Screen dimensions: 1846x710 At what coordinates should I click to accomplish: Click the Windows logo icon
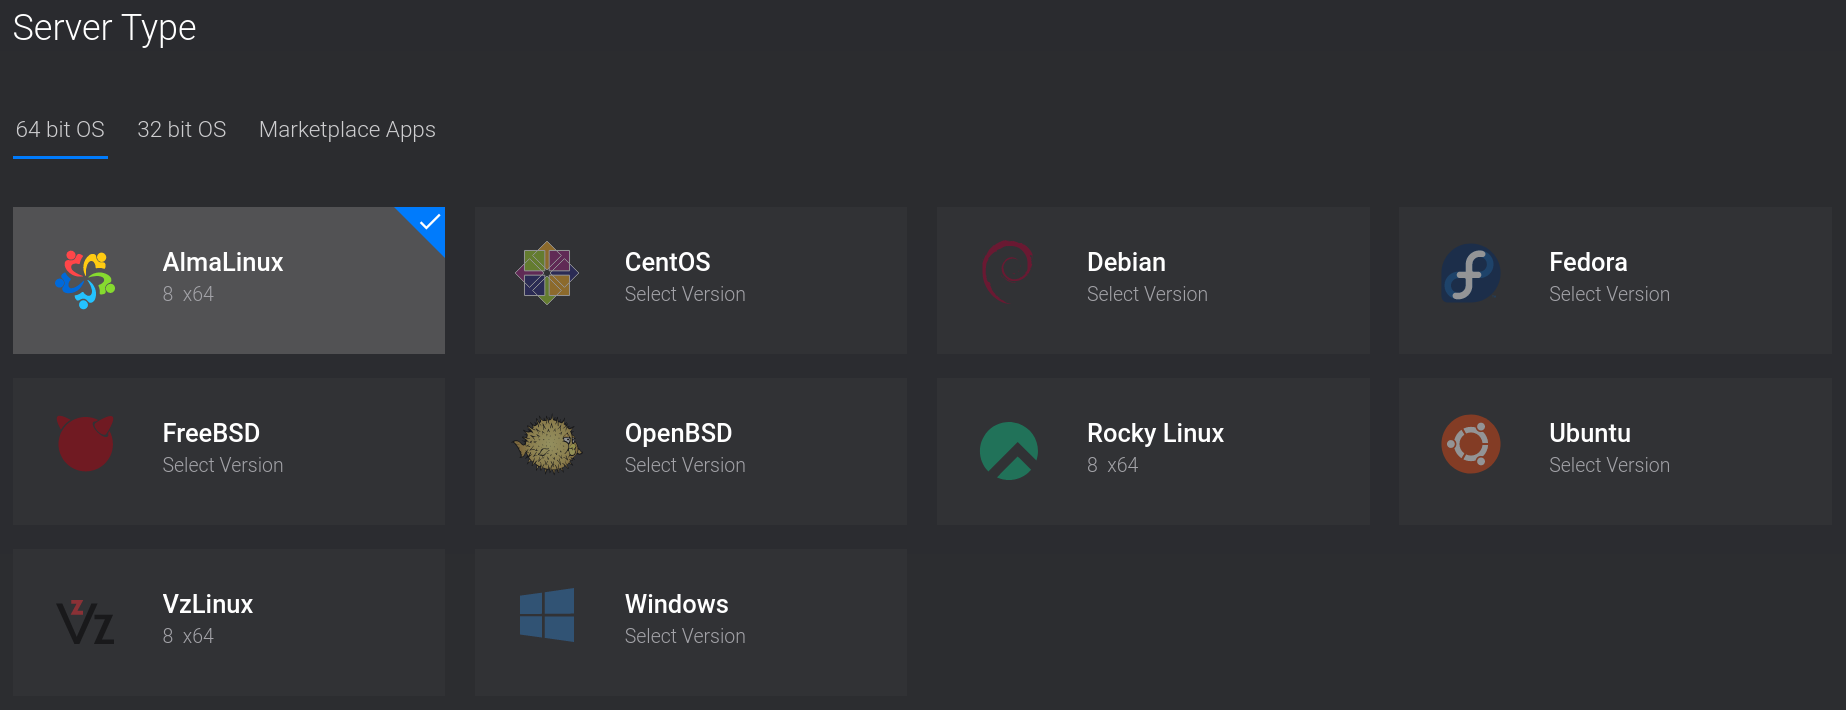547,615
